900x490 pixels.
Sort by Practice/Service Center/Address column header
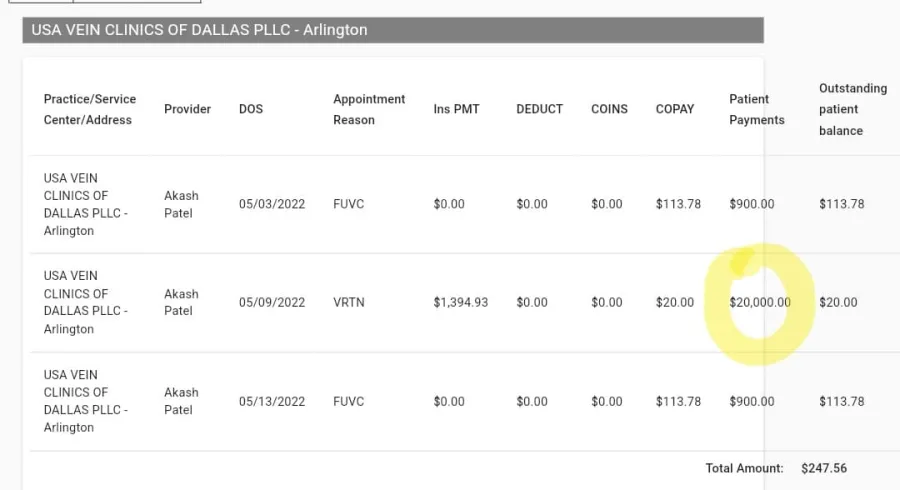[x=90, y=109]
